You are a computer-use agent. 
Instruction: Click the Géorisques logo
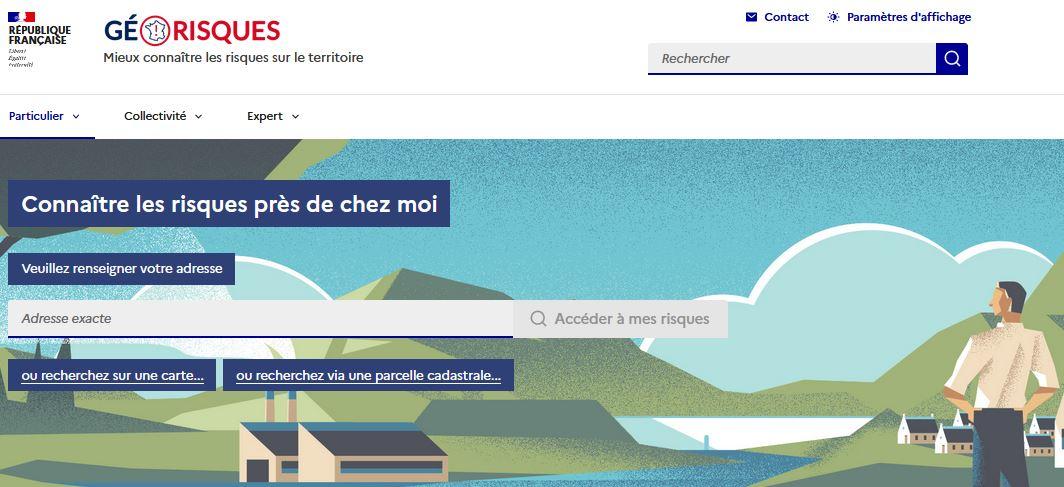pos(192,31)
